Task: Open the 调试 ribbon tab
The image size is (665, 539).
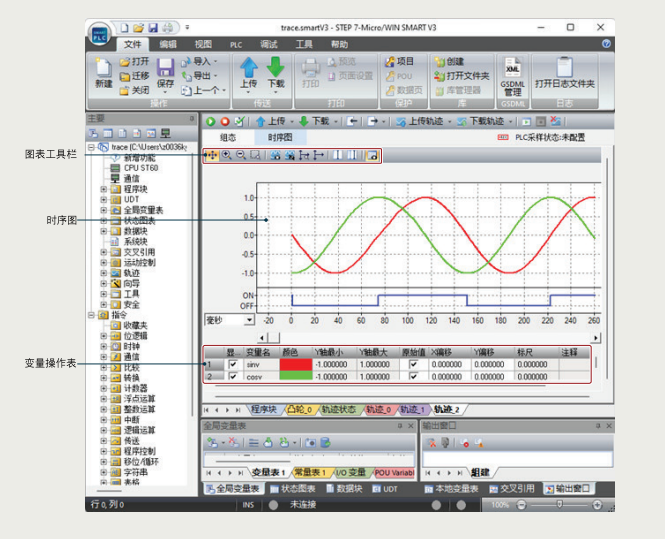Action: [x=269, y=44]
